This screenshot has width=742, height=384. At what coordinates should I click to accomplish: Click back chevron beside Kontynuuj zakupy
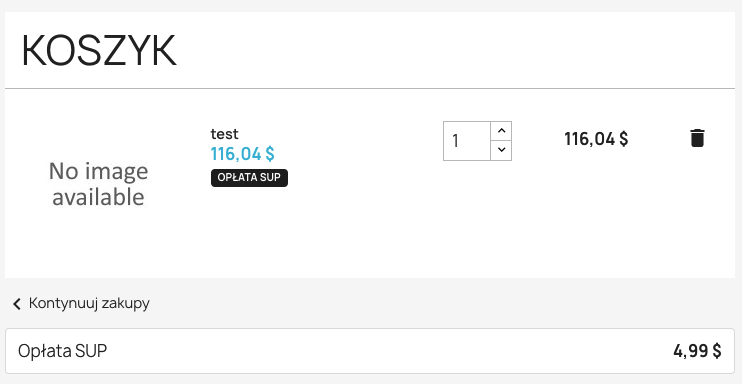tap(17, 304)
